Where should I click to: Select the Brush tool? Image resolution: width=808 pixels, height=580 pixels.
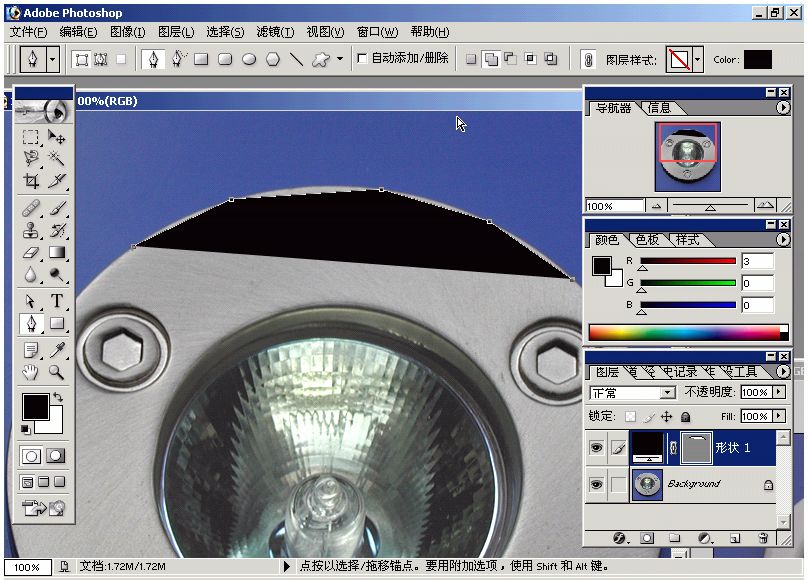coord(56,208)
